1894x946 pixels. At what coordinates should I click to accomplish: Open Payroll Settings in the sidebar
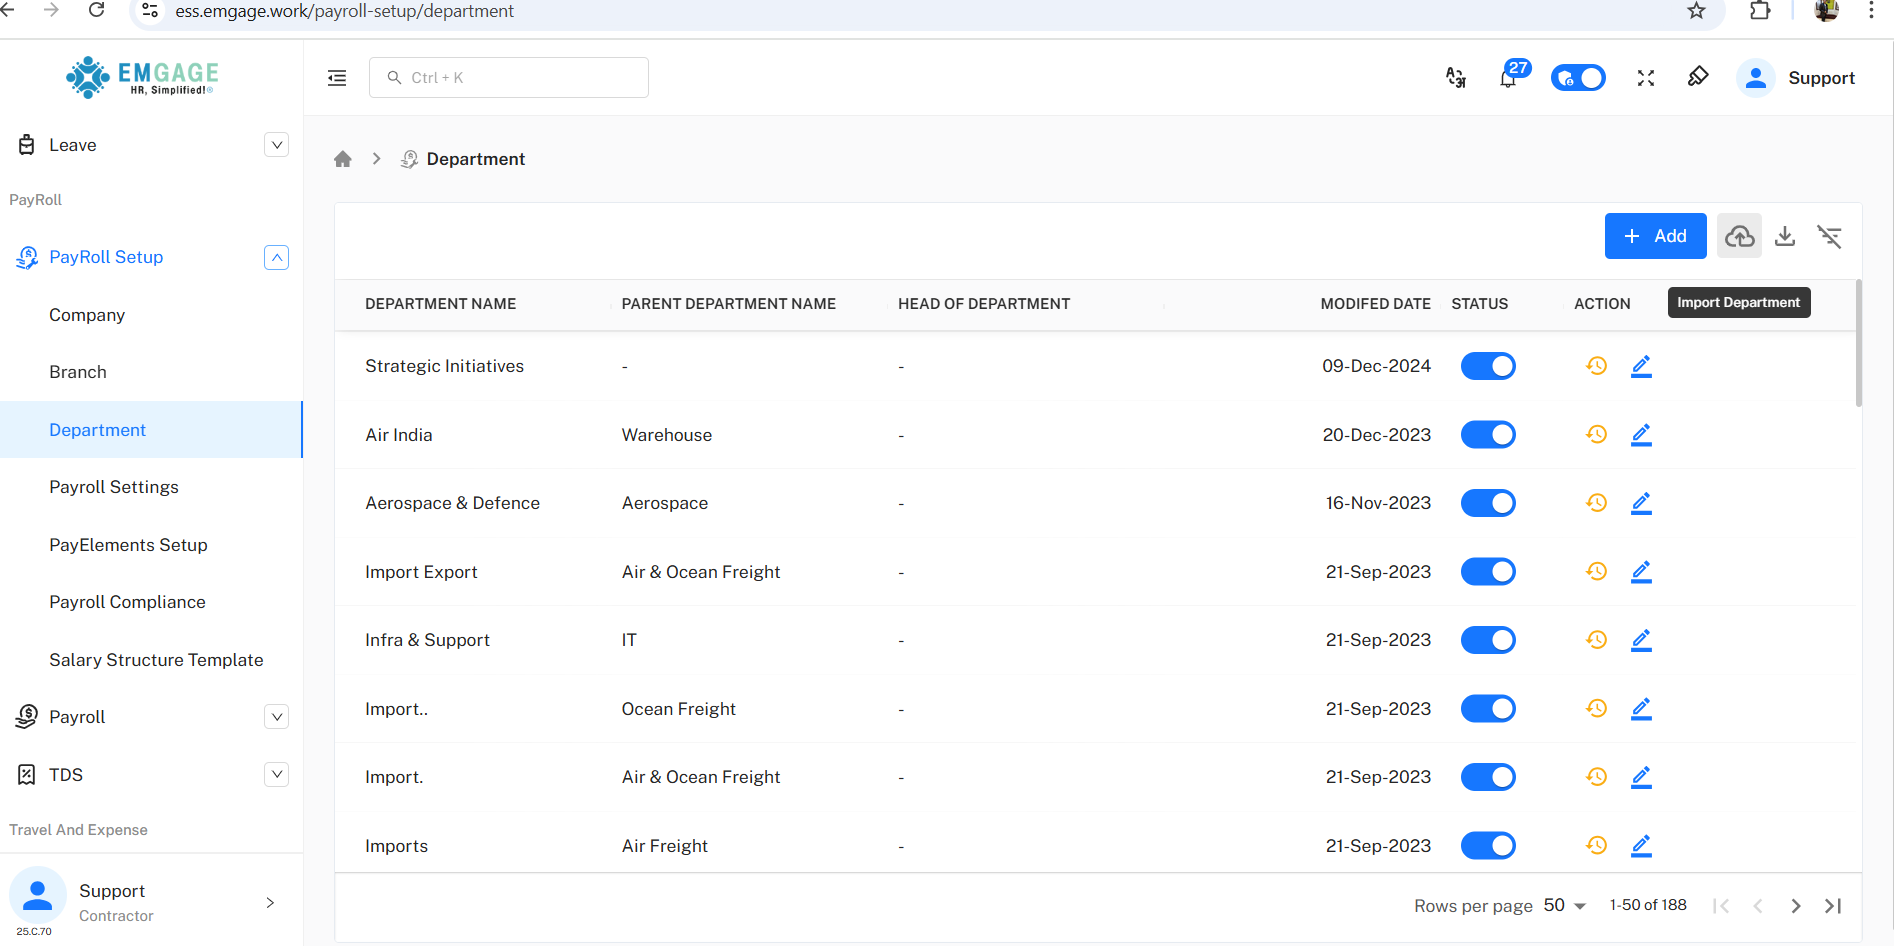[114, 487]
